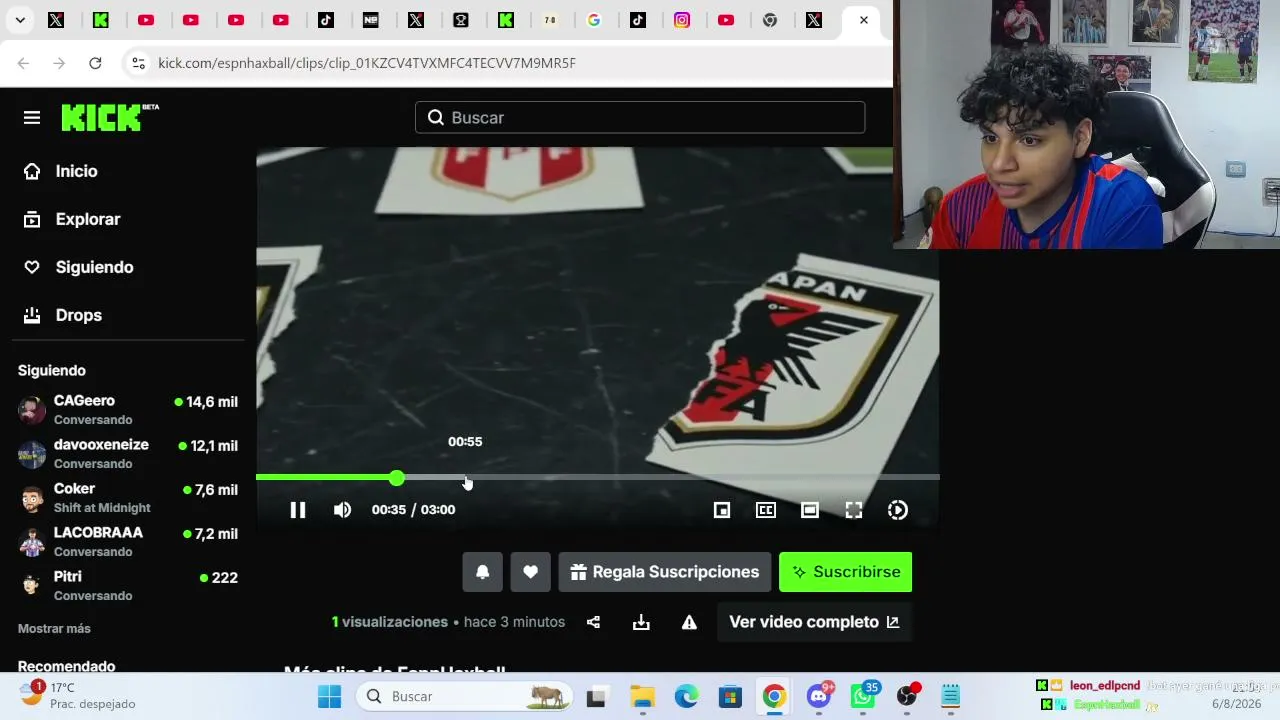Open playback speed settings
This screenshot has height=720, width=1280.
point(898,510)
